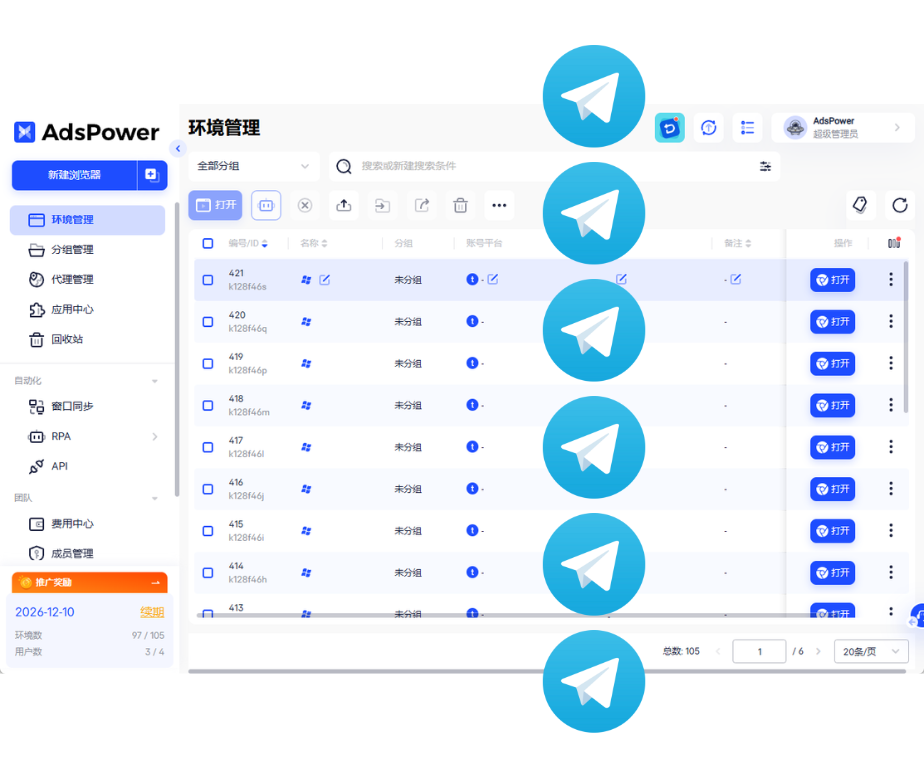Select checkbox for profile 421
The image size is (924, 778).
207,280
